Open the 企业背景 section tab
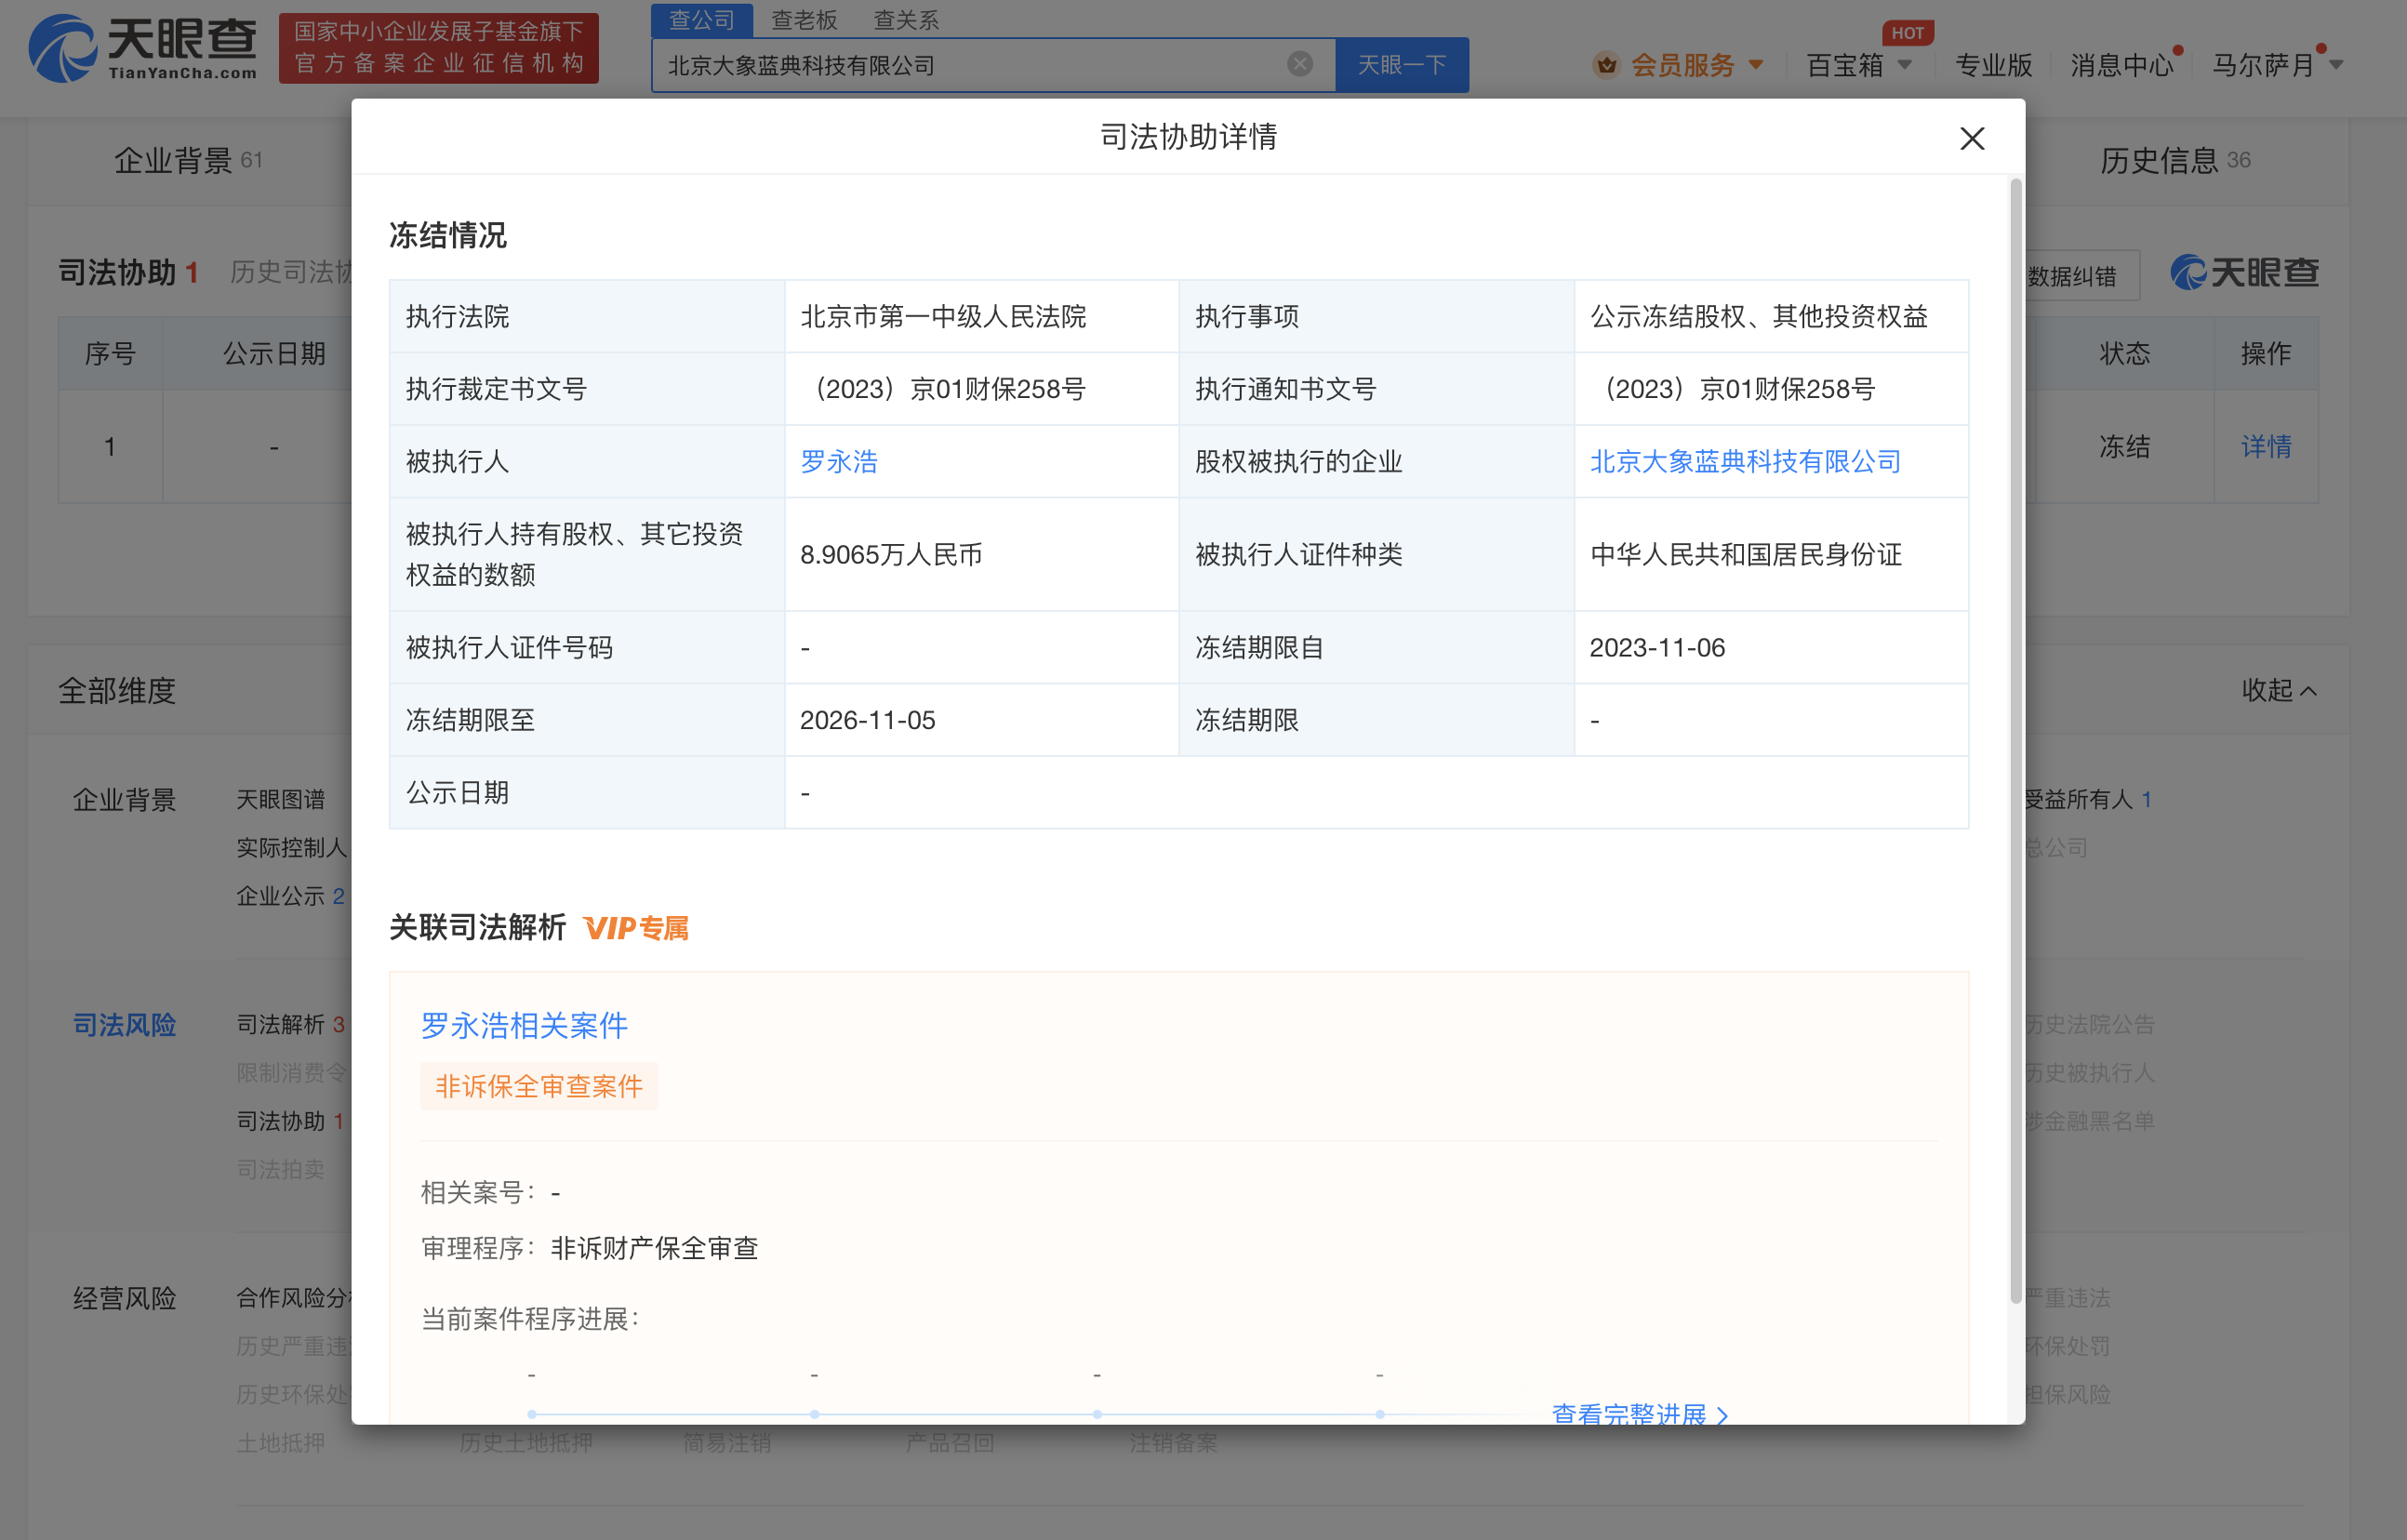Viewport: 2407px width, 1540px height. point(188,160)
